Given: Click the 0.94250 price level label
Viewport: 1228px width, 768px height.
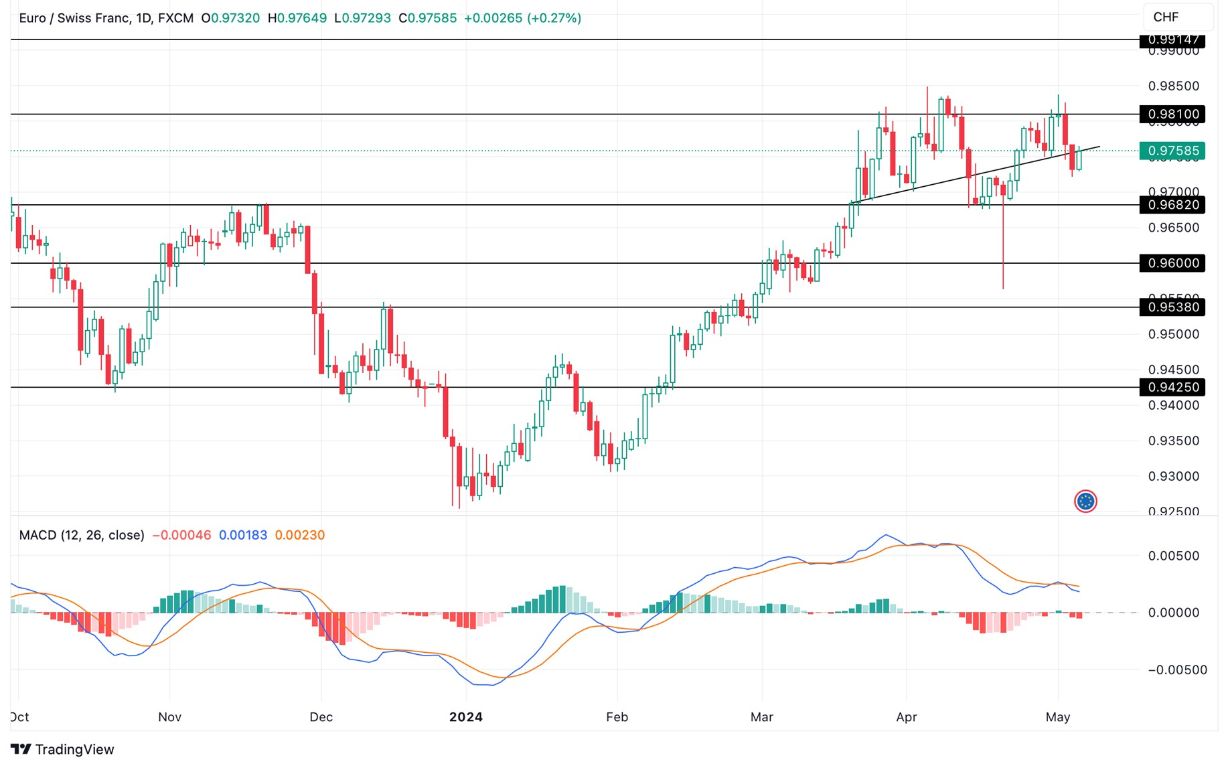Looking at the screenshot, I should click(x=1174, y=385).
